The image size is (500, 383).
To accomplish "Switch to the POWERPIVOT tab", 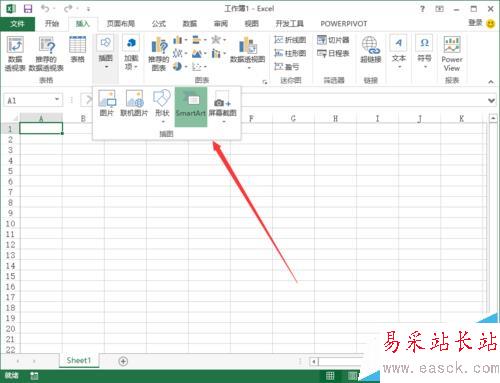I will click(x=344, y=24).
